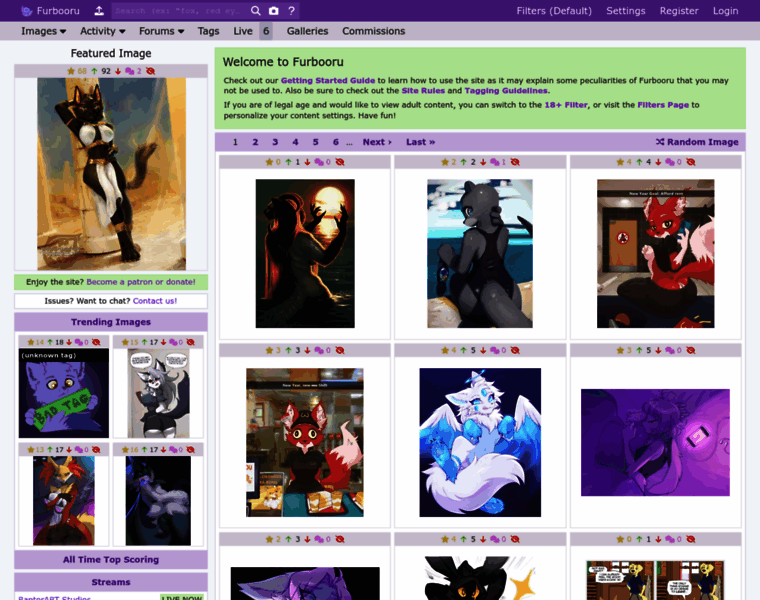760x600 pixels.
Task: Hide the fox cashier image
Action: (x=340, y=350)
